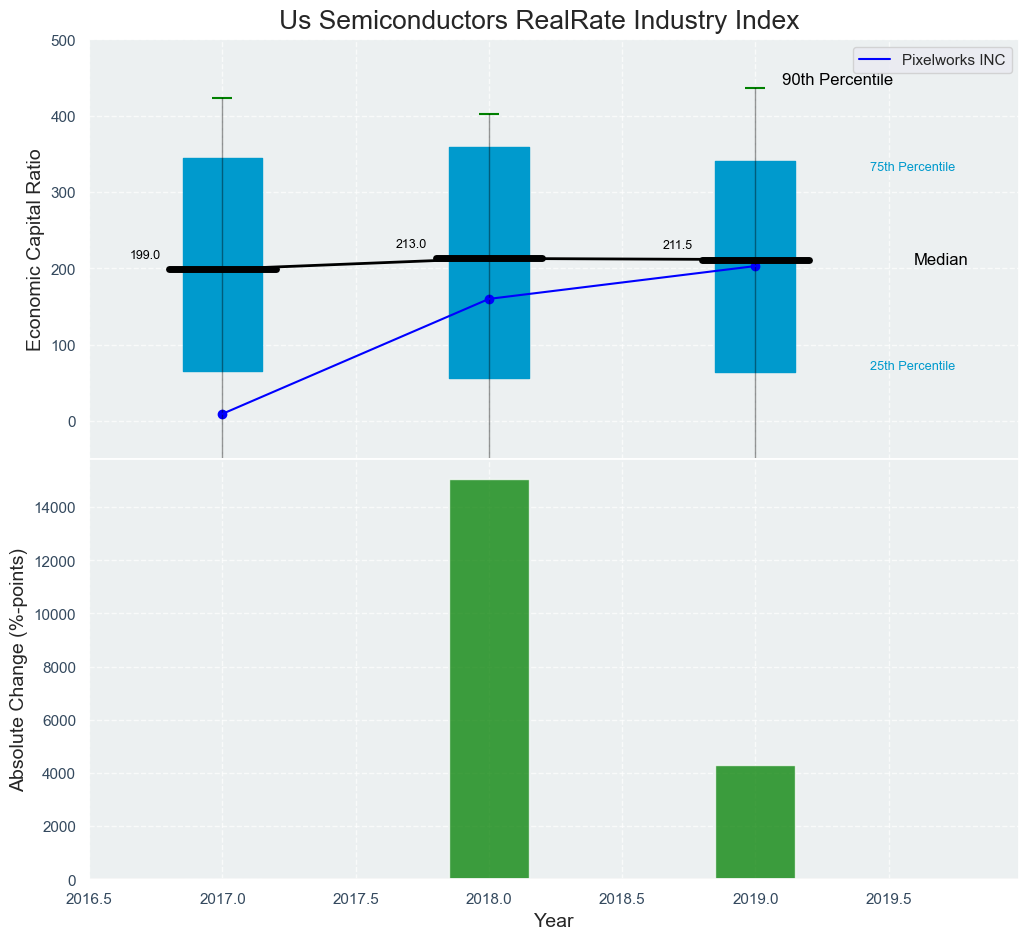The image size is (1029, 940).
Task: Click the 2017 blue percentile box
Action: pyautogui.click(x=223, y=265)
